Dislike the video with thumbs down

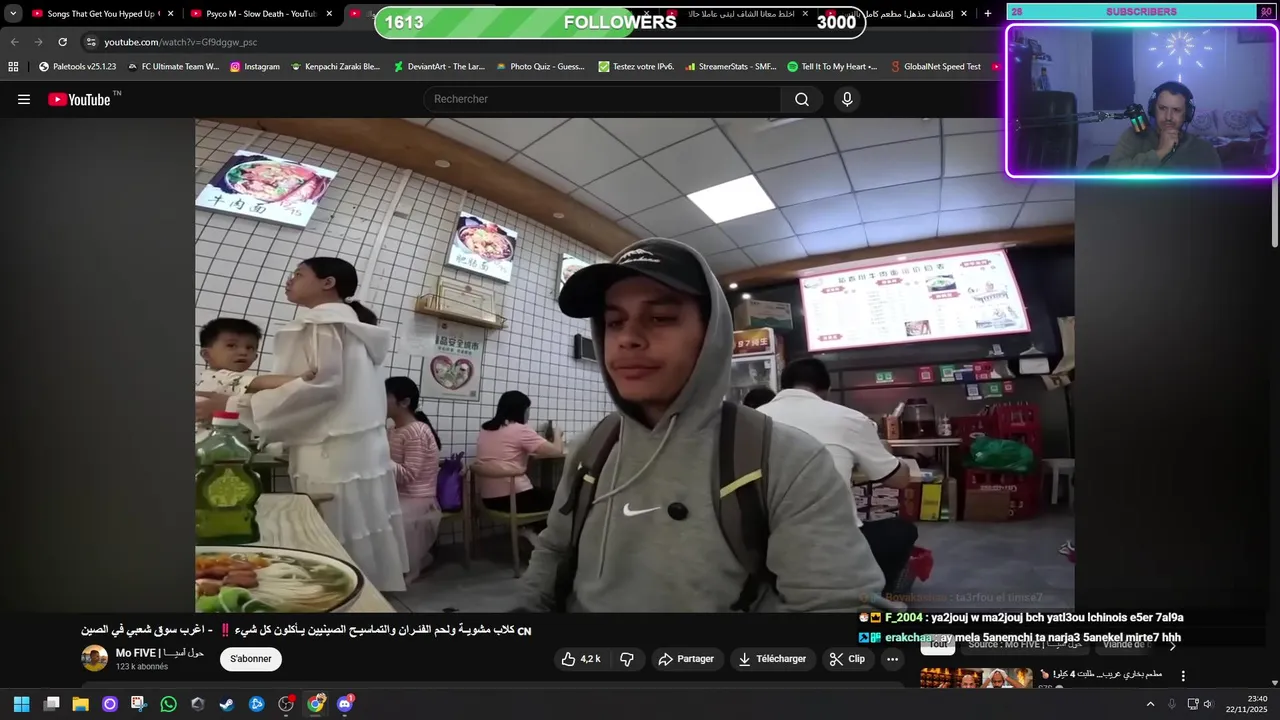[627, 659]
